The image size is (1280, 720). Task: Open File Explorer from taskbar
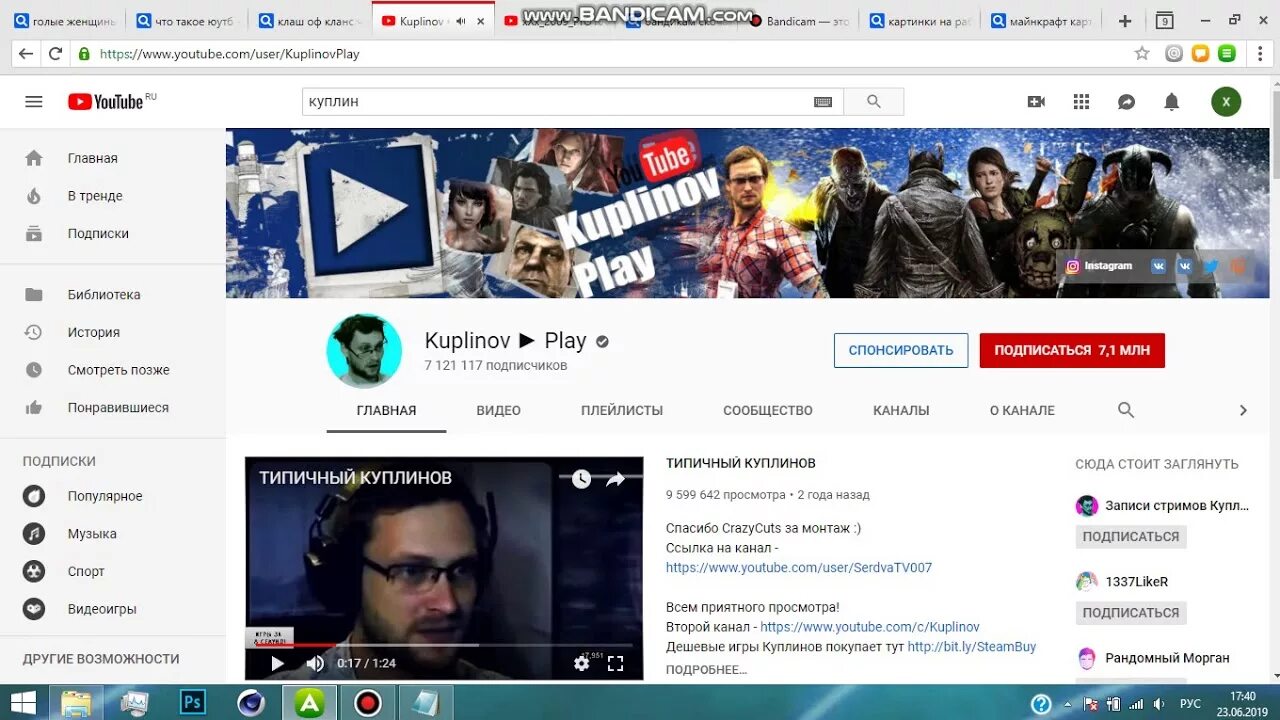(x=76, y=703)
